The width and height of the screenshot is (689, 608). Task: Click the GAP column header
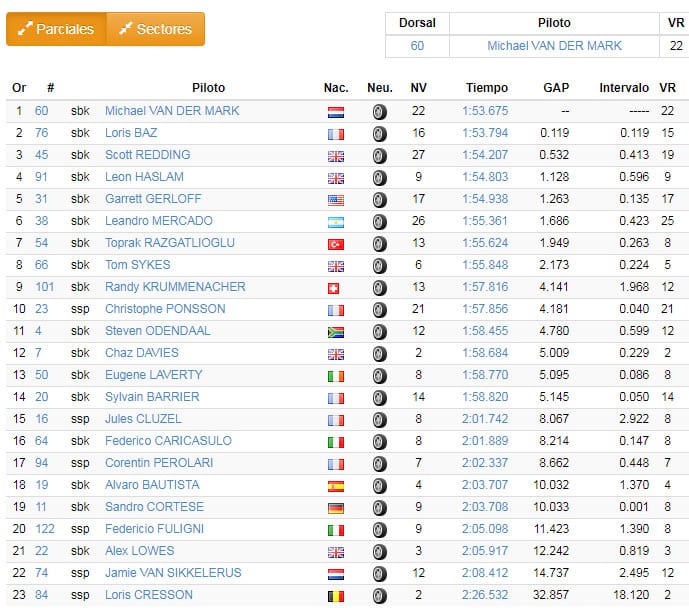click(555, 88)
